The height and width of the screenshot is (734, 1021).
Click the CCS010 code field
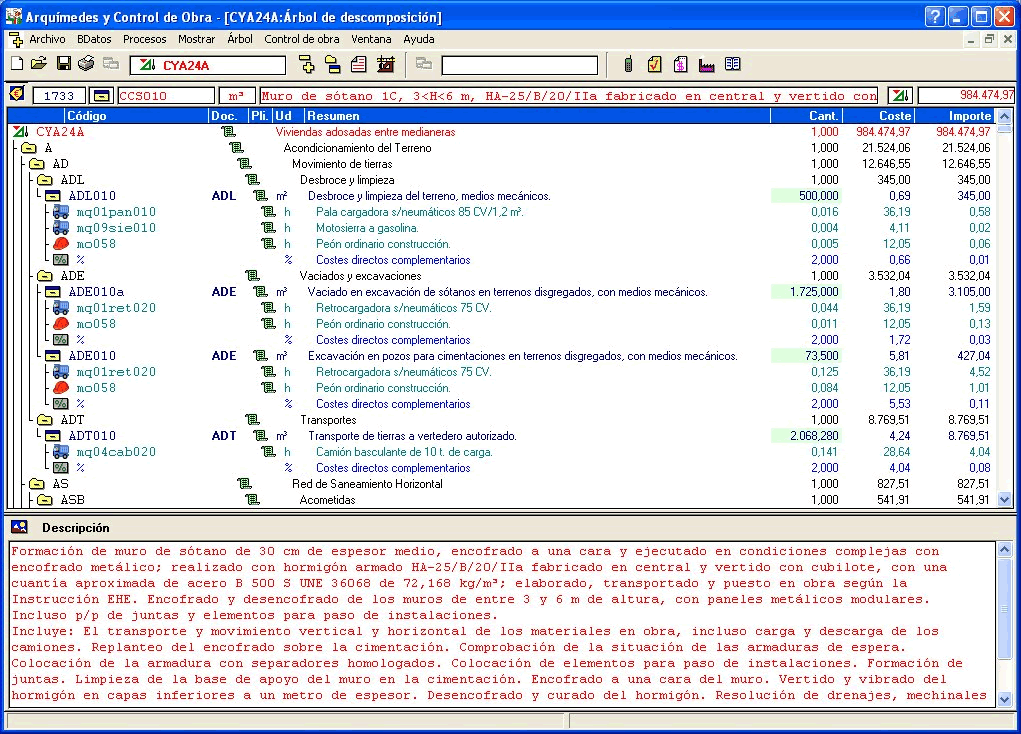pos(167,96)
